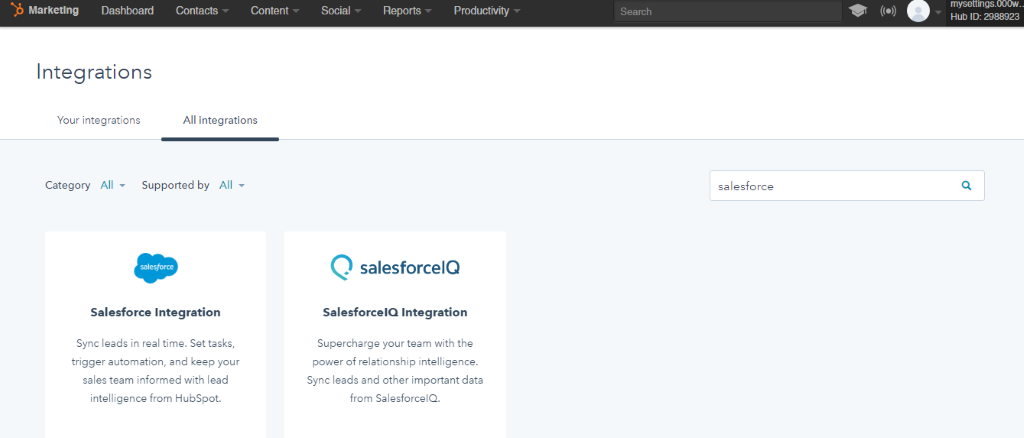Expand the Reports menu
Viewport: 1024px width, 438px height.
pyautogui.click(x=408, y=11)
